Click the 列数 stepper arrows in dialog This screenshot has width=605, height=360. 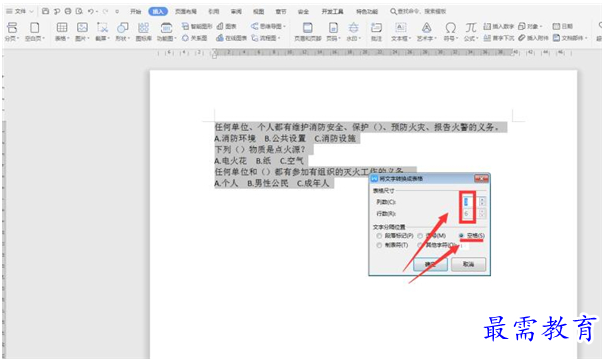tap(482, 201)
